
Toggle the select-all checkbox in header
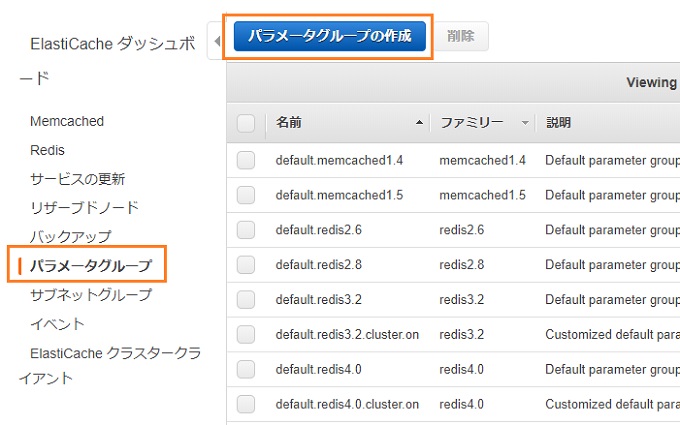click(x=246, y=123)
